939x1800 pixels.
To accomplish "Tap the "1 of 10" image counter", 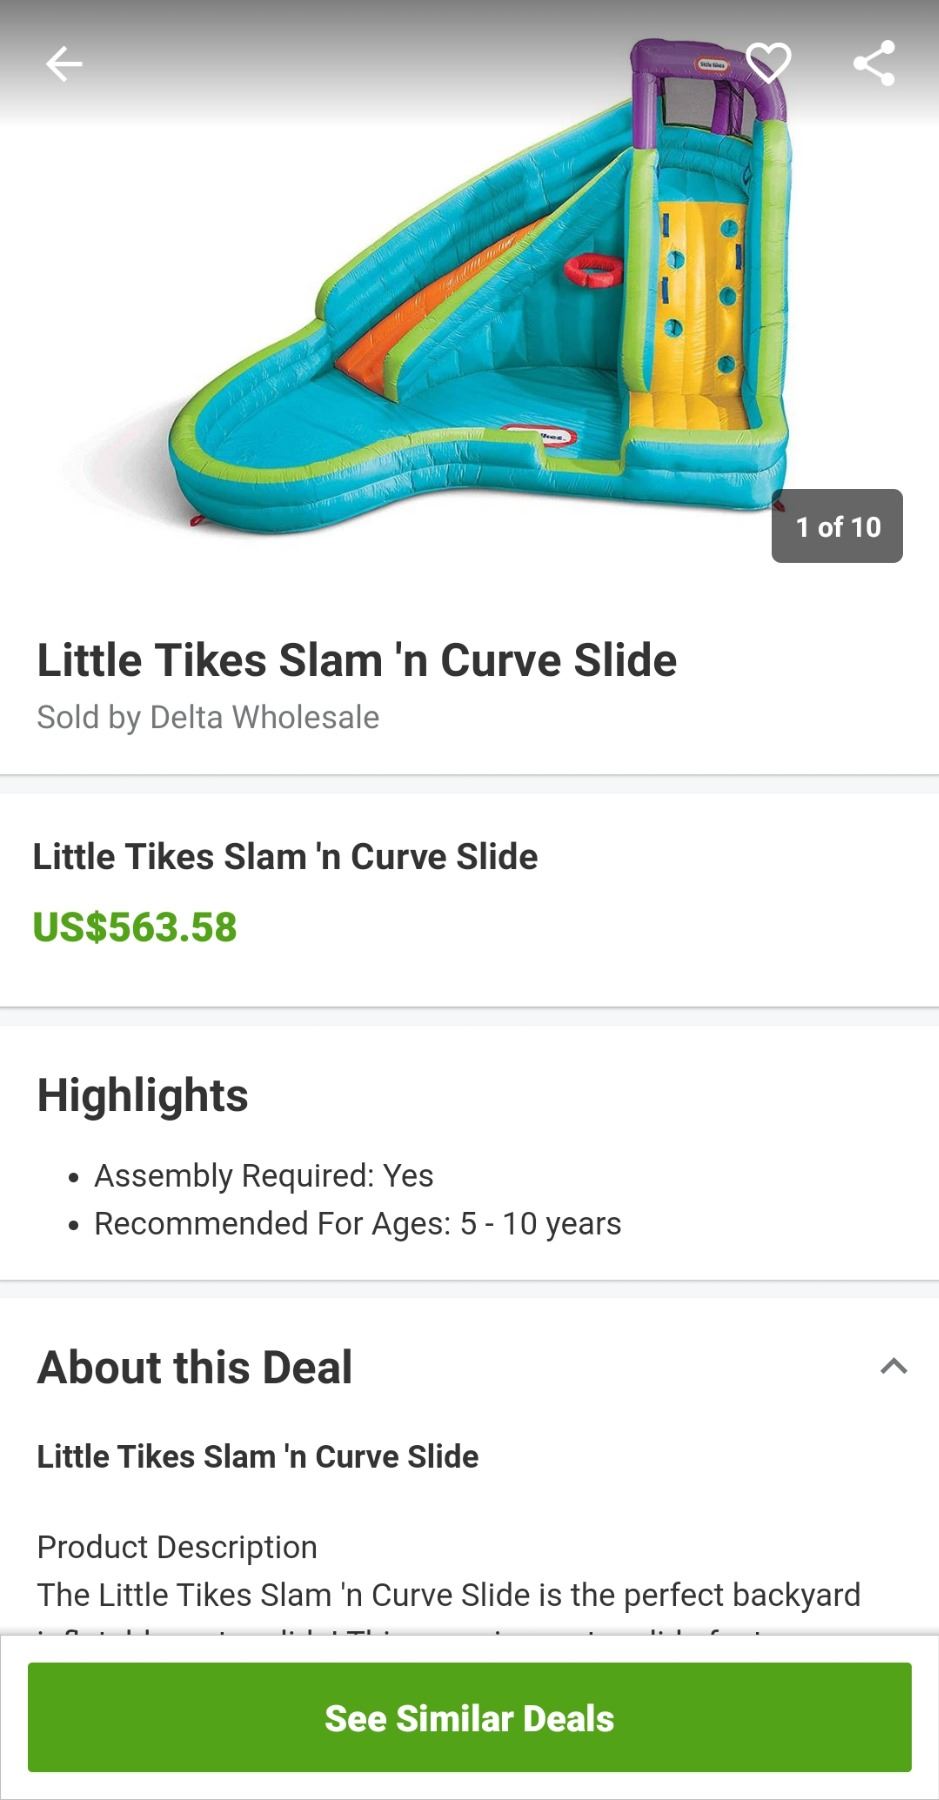I will 837,527.
